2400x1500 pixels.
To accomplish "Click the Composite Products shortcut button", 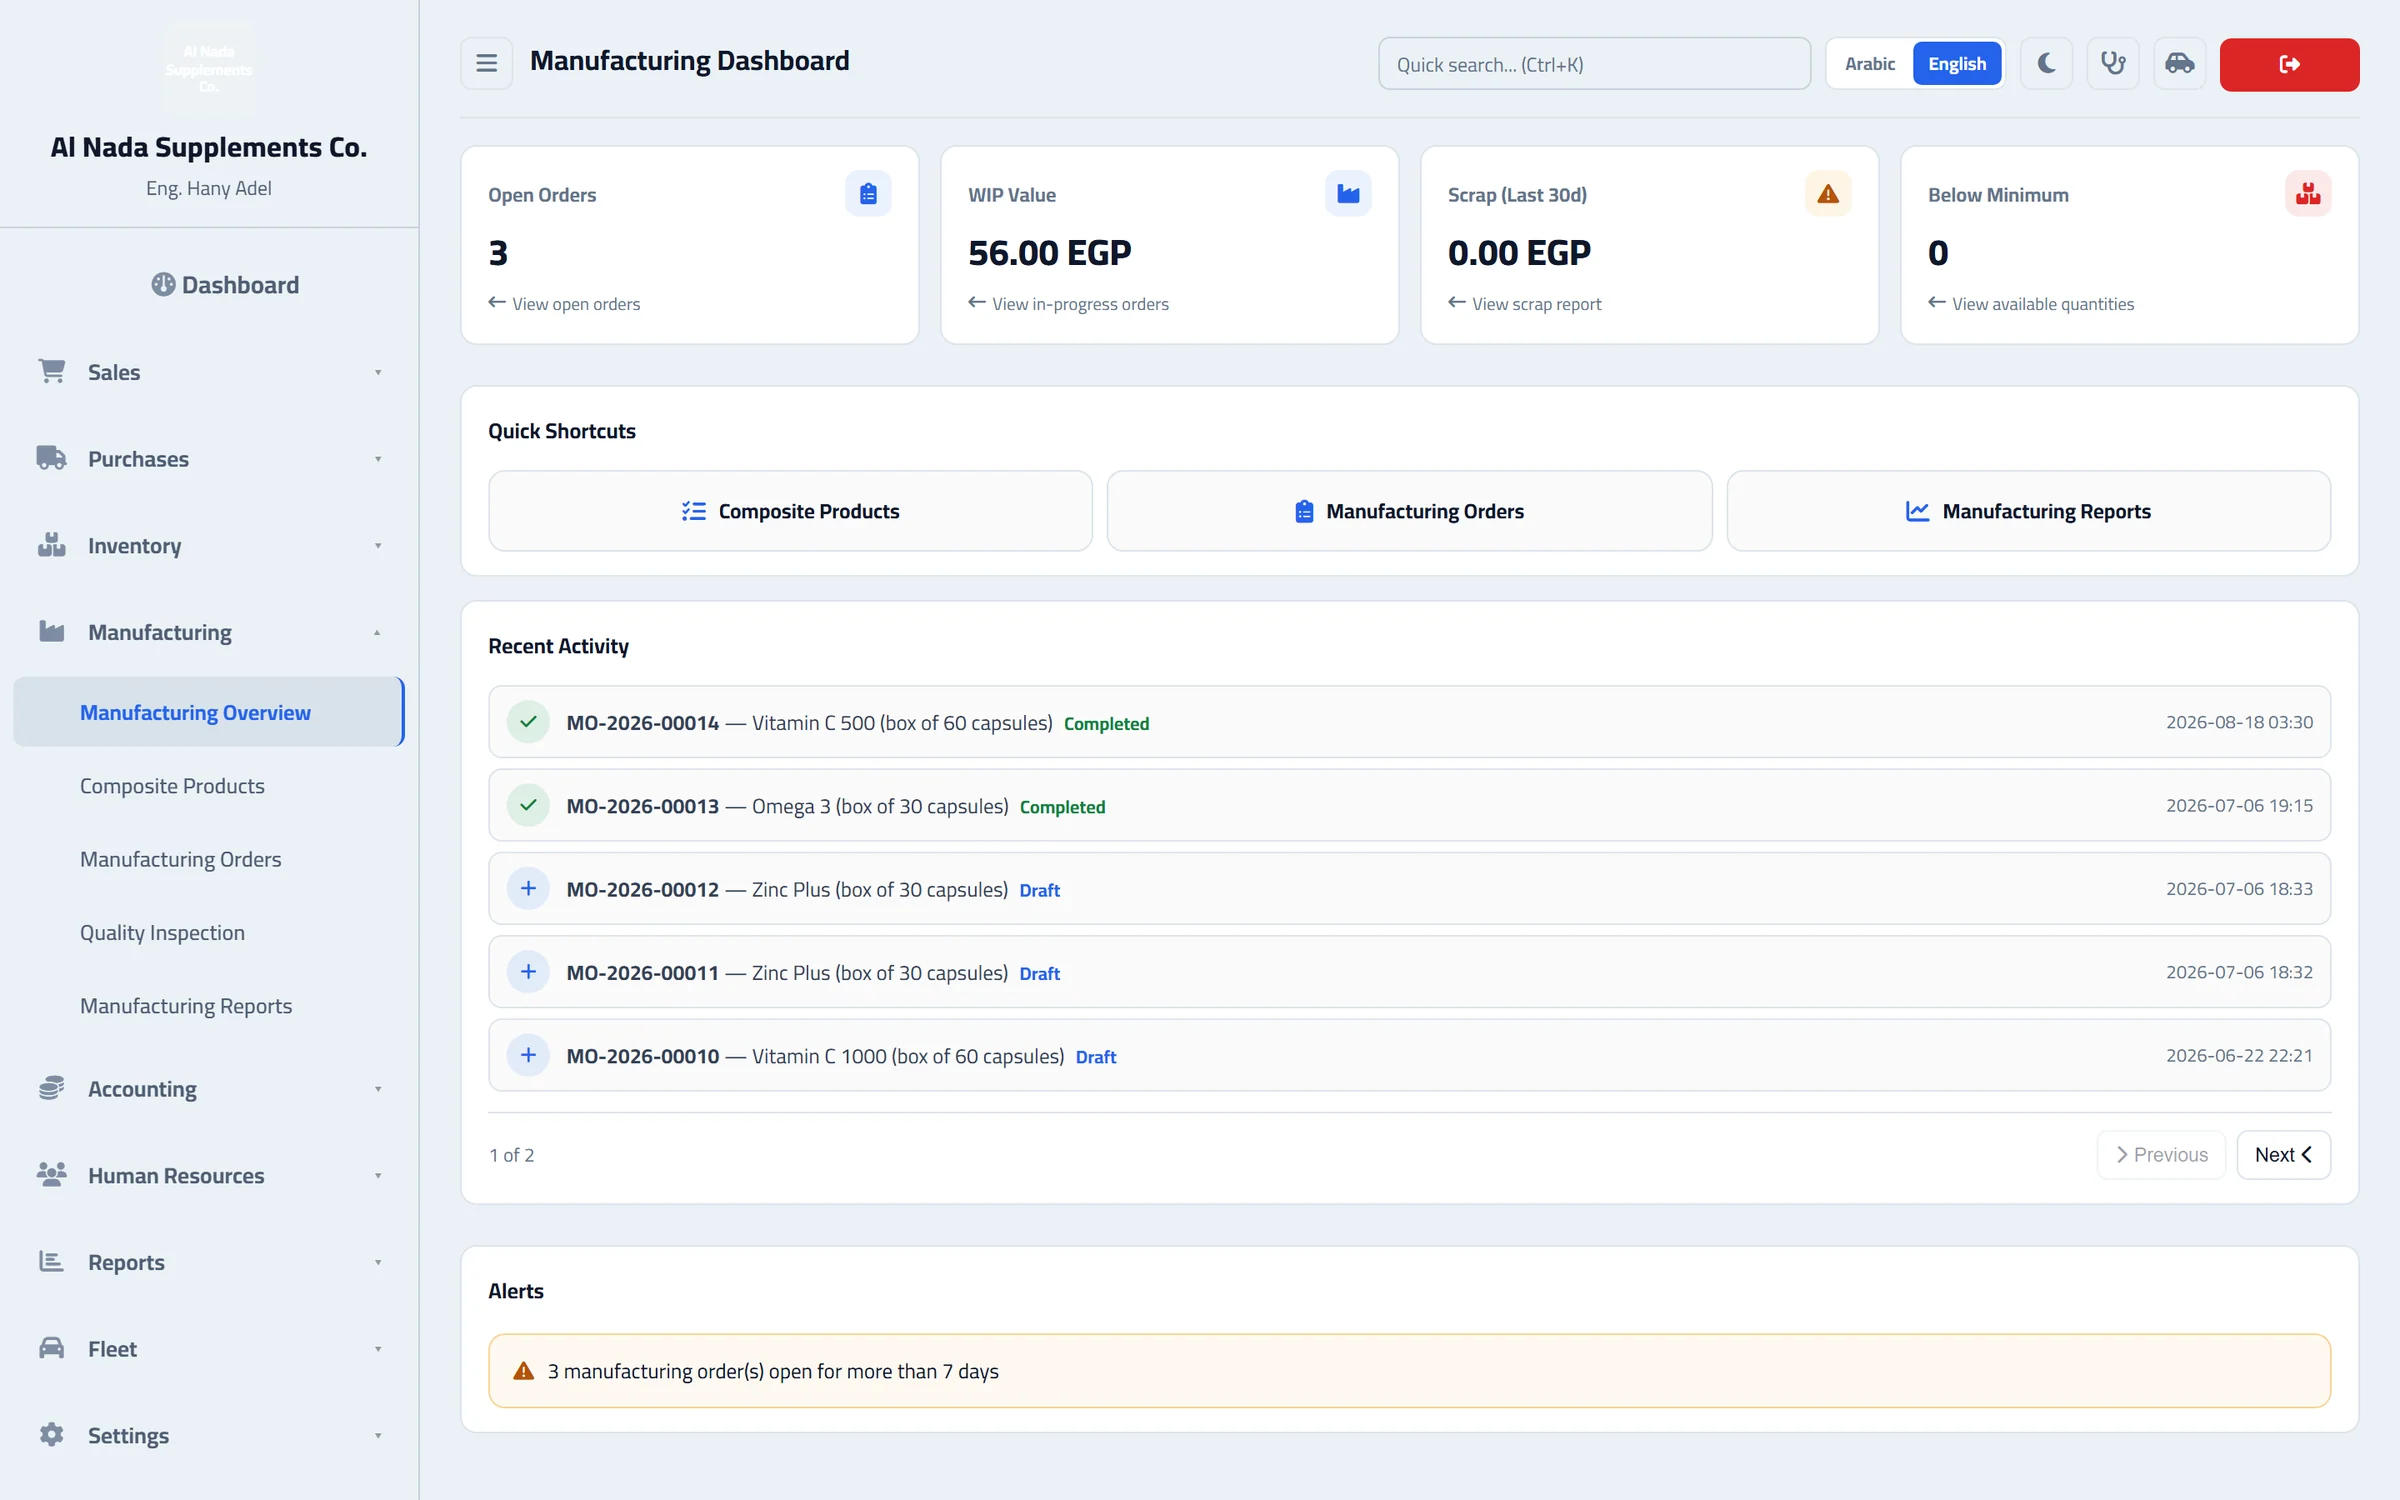I will click(x=790, y=511).
